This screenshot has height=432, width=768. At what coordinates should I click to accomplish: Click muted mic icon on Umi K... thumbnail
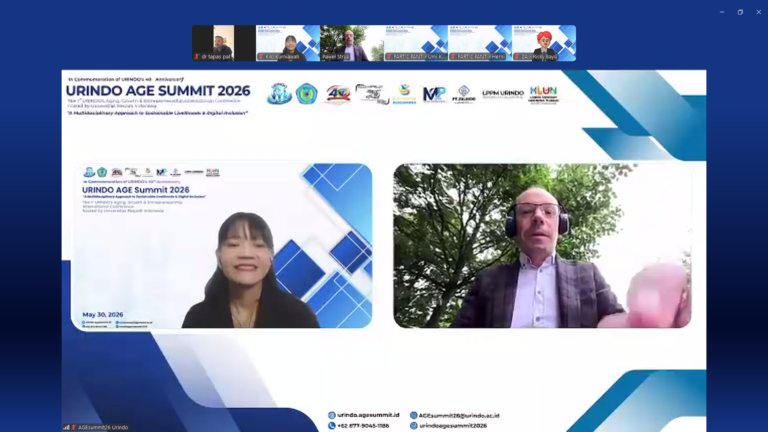pyautogui.click(x=389, y=57)
